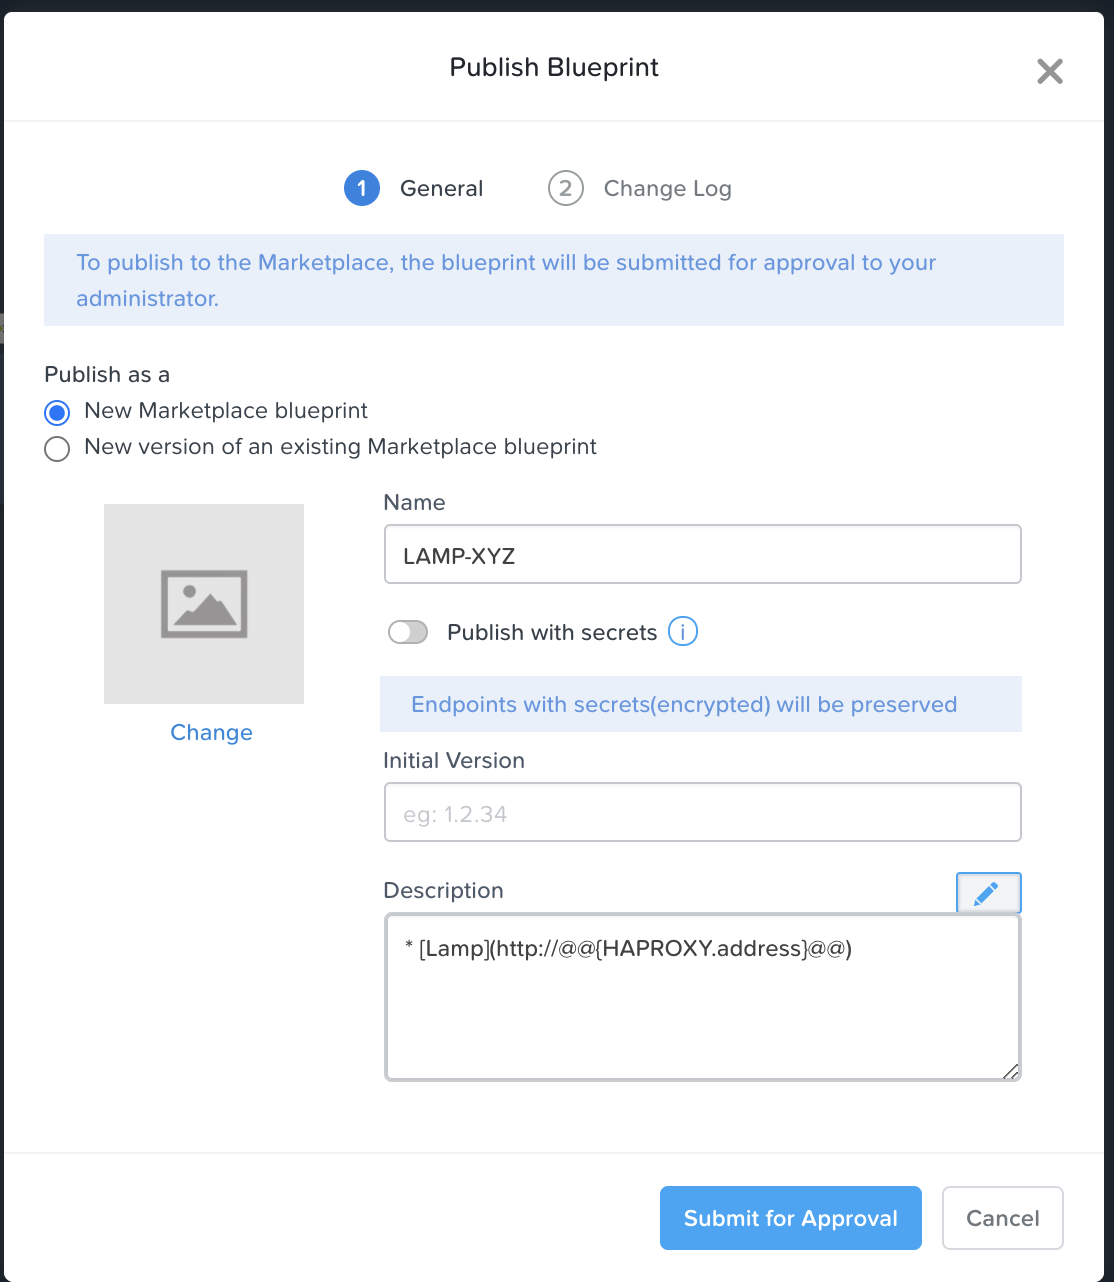Choose New version of an existing Marketplace blueprint
The width and height of the screenshot is (1114, 1282).
pos(57,448)
